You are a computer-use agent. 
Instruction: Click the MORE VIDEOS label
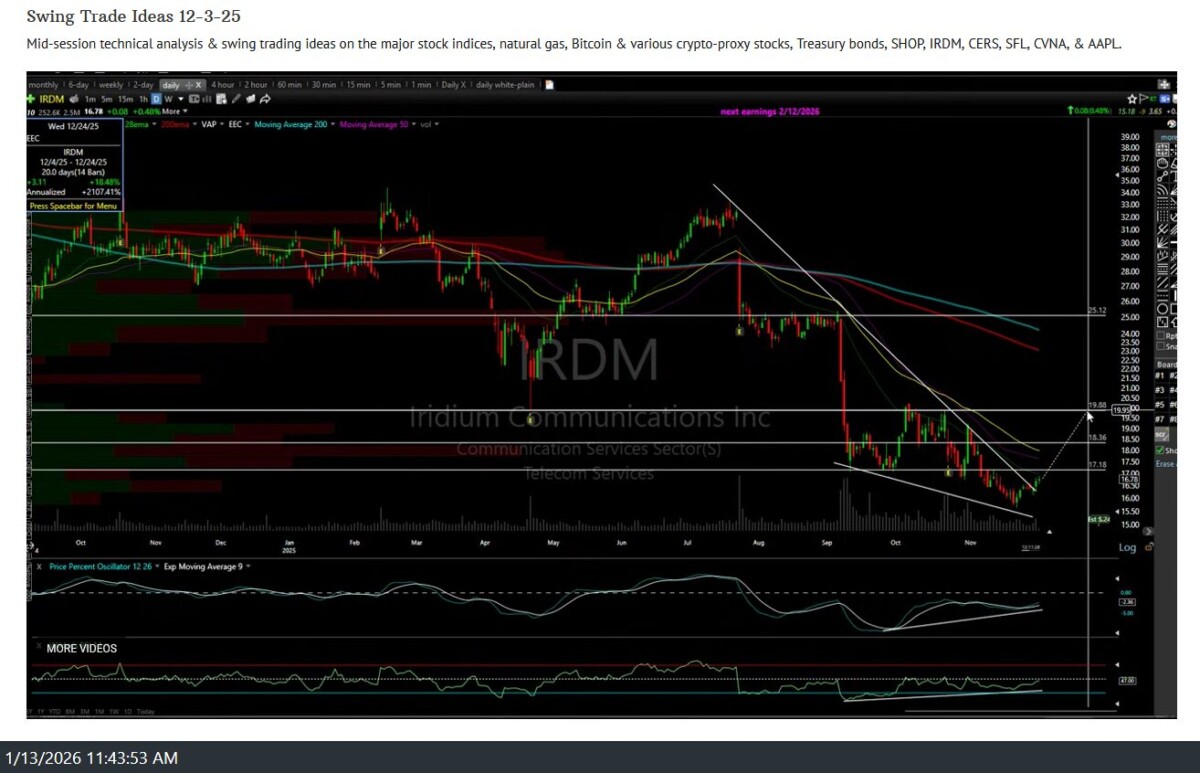point(82,648)
